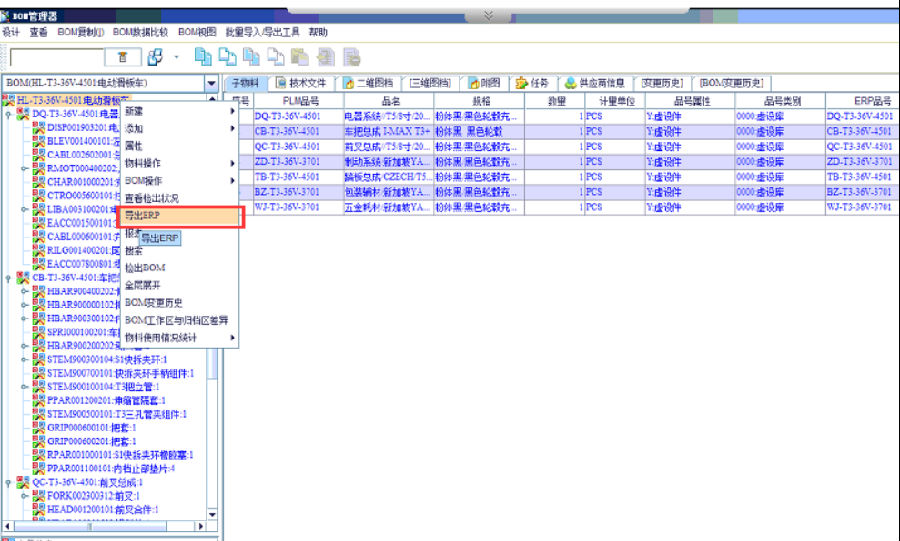
Task: Click the QC-T3-36V-4501 tree node icon
Action: tap(24, 481)
